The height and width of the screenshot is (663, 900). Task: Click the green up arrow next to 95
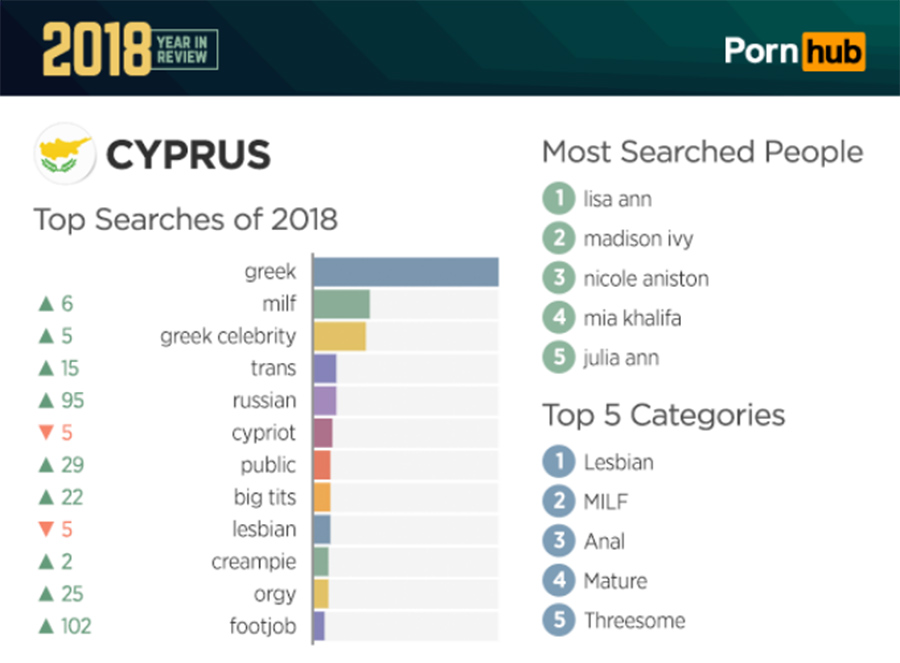coord(46,400)
